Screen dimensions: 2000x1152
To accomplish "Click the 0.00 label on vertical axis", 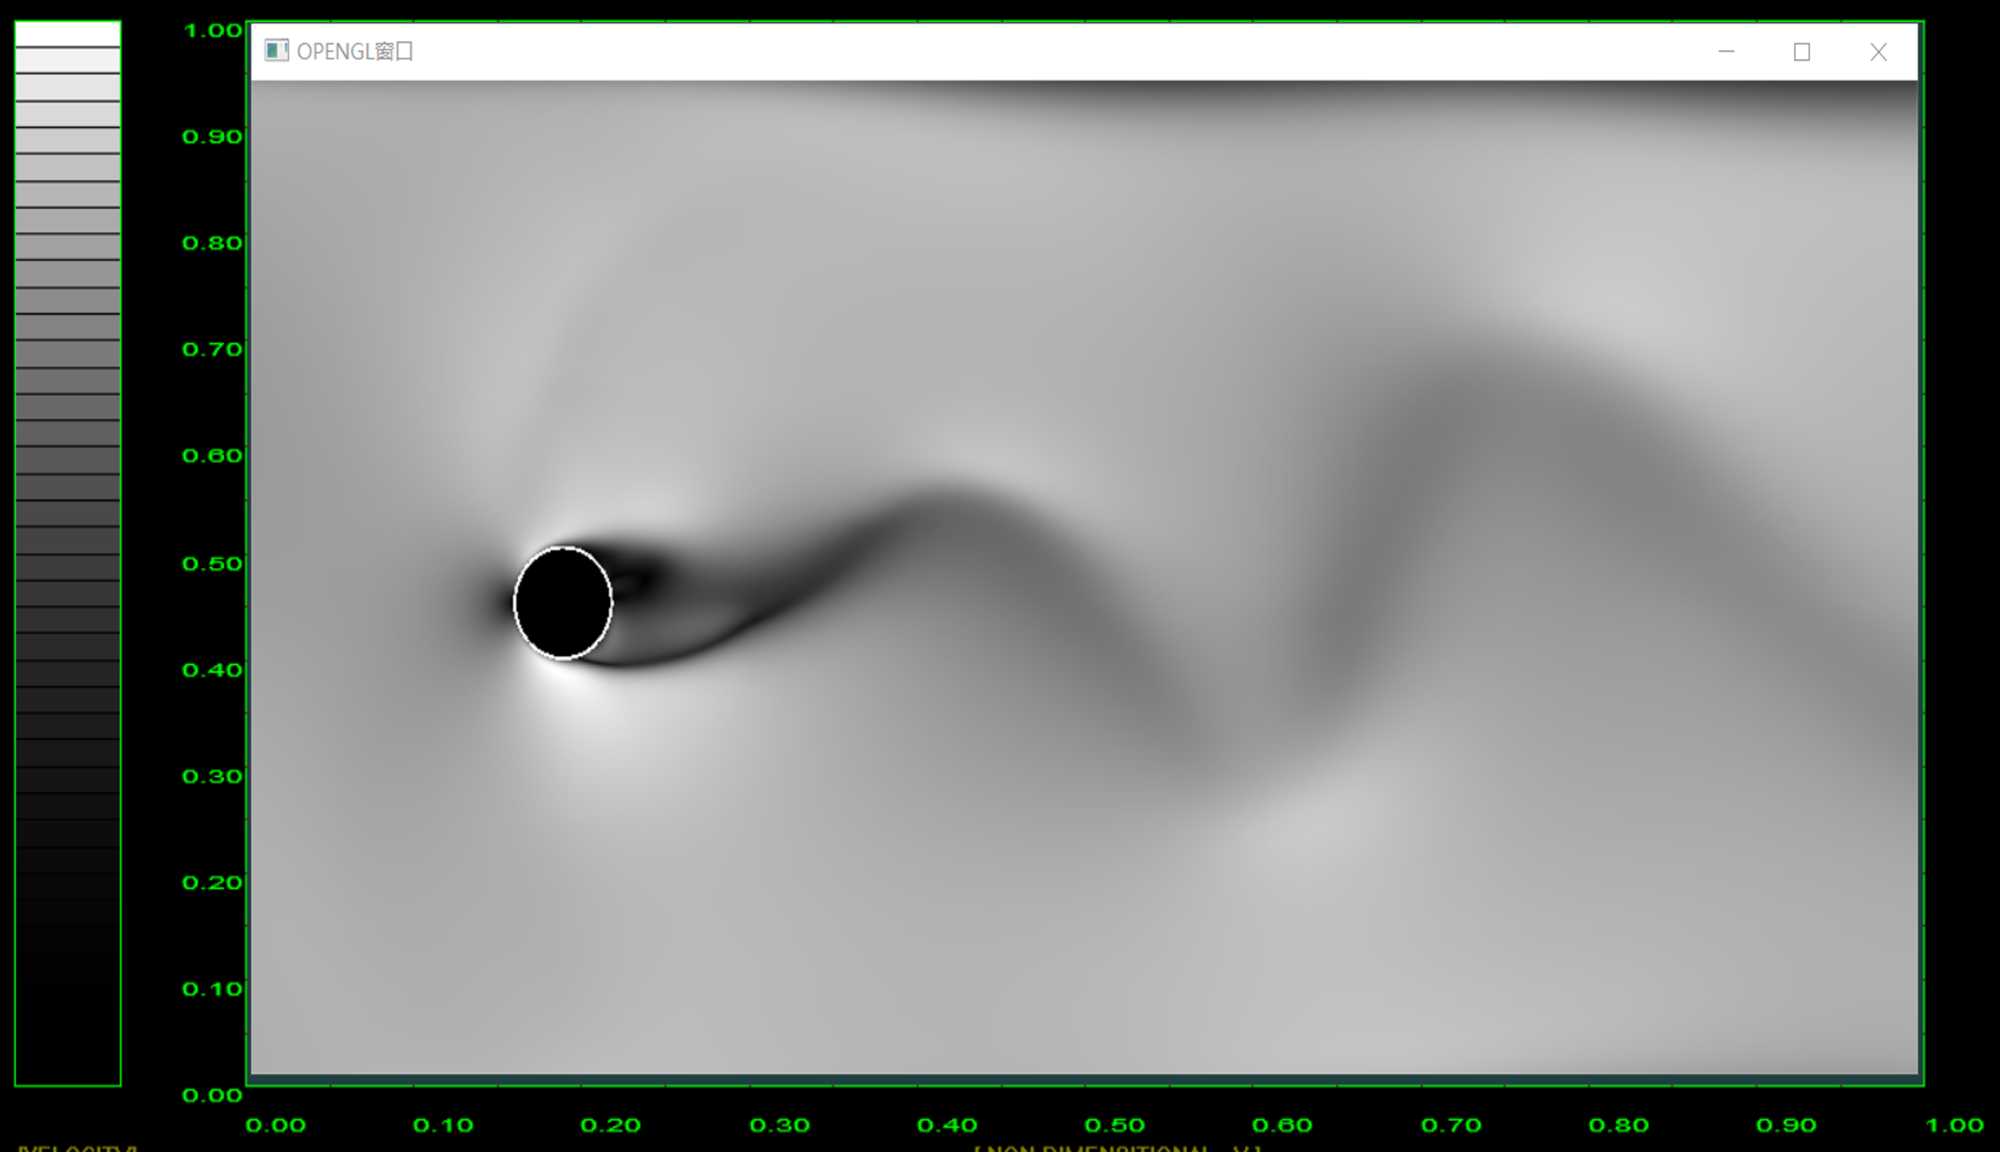I will click(212, 1095).
